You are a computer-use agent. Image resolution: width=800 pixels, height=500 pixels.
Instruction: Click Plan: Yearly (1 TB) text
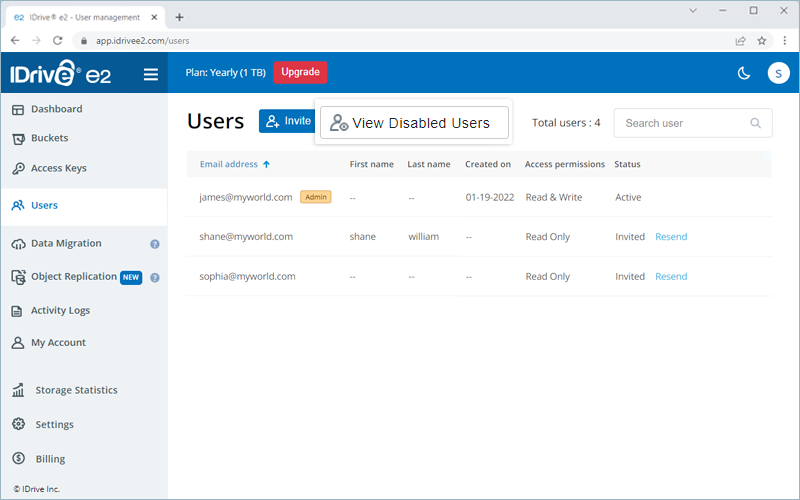226,72
